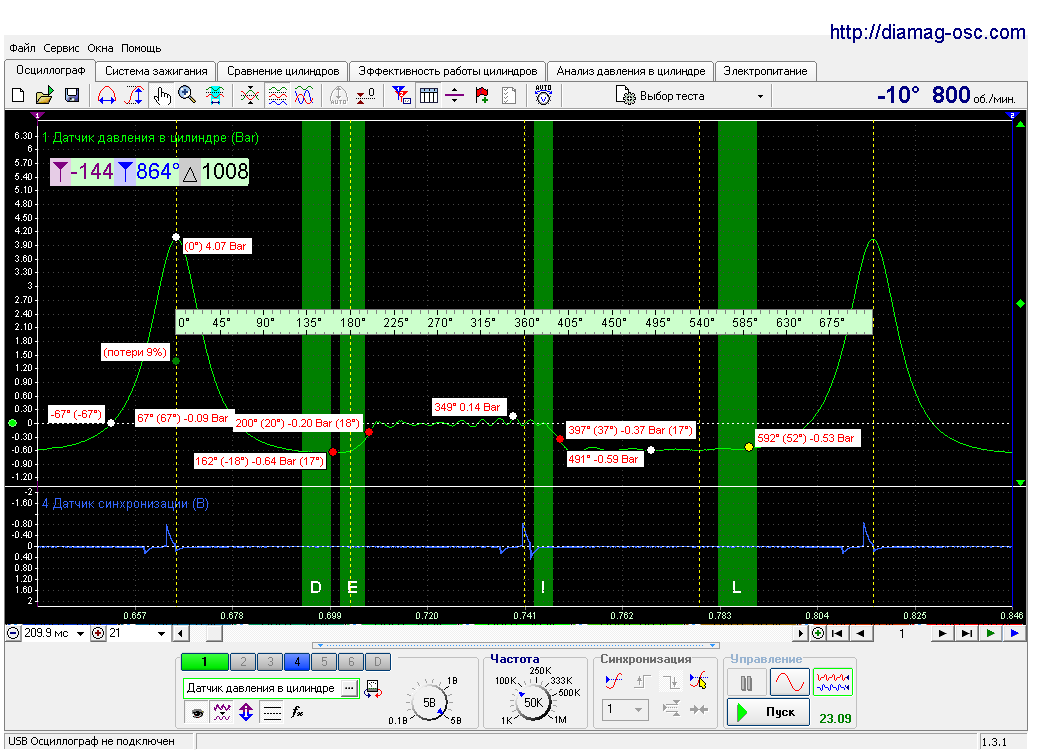Click the purple waveform filter icon
This screenshot has height=754, width=1040.
pos(222,713)
